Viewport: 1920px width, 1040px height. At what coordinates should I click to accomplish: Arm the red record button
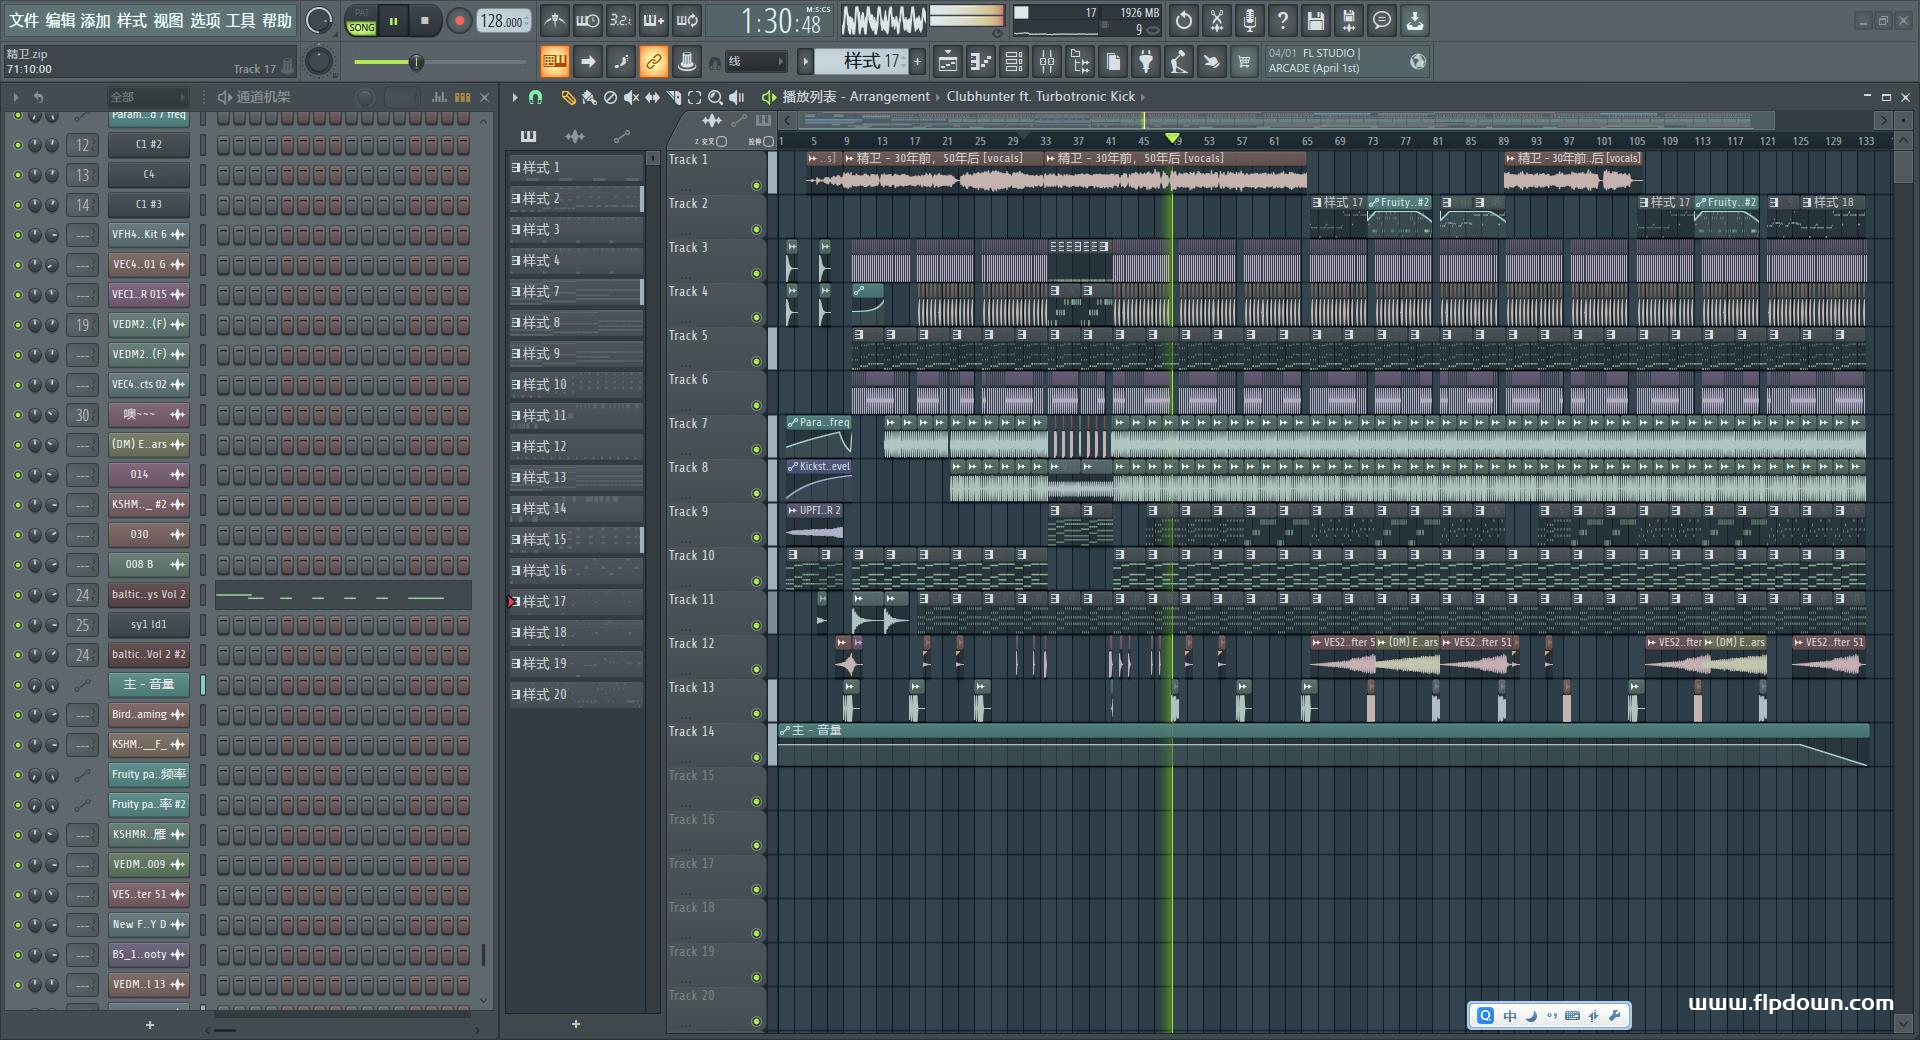tap(459, 20)
